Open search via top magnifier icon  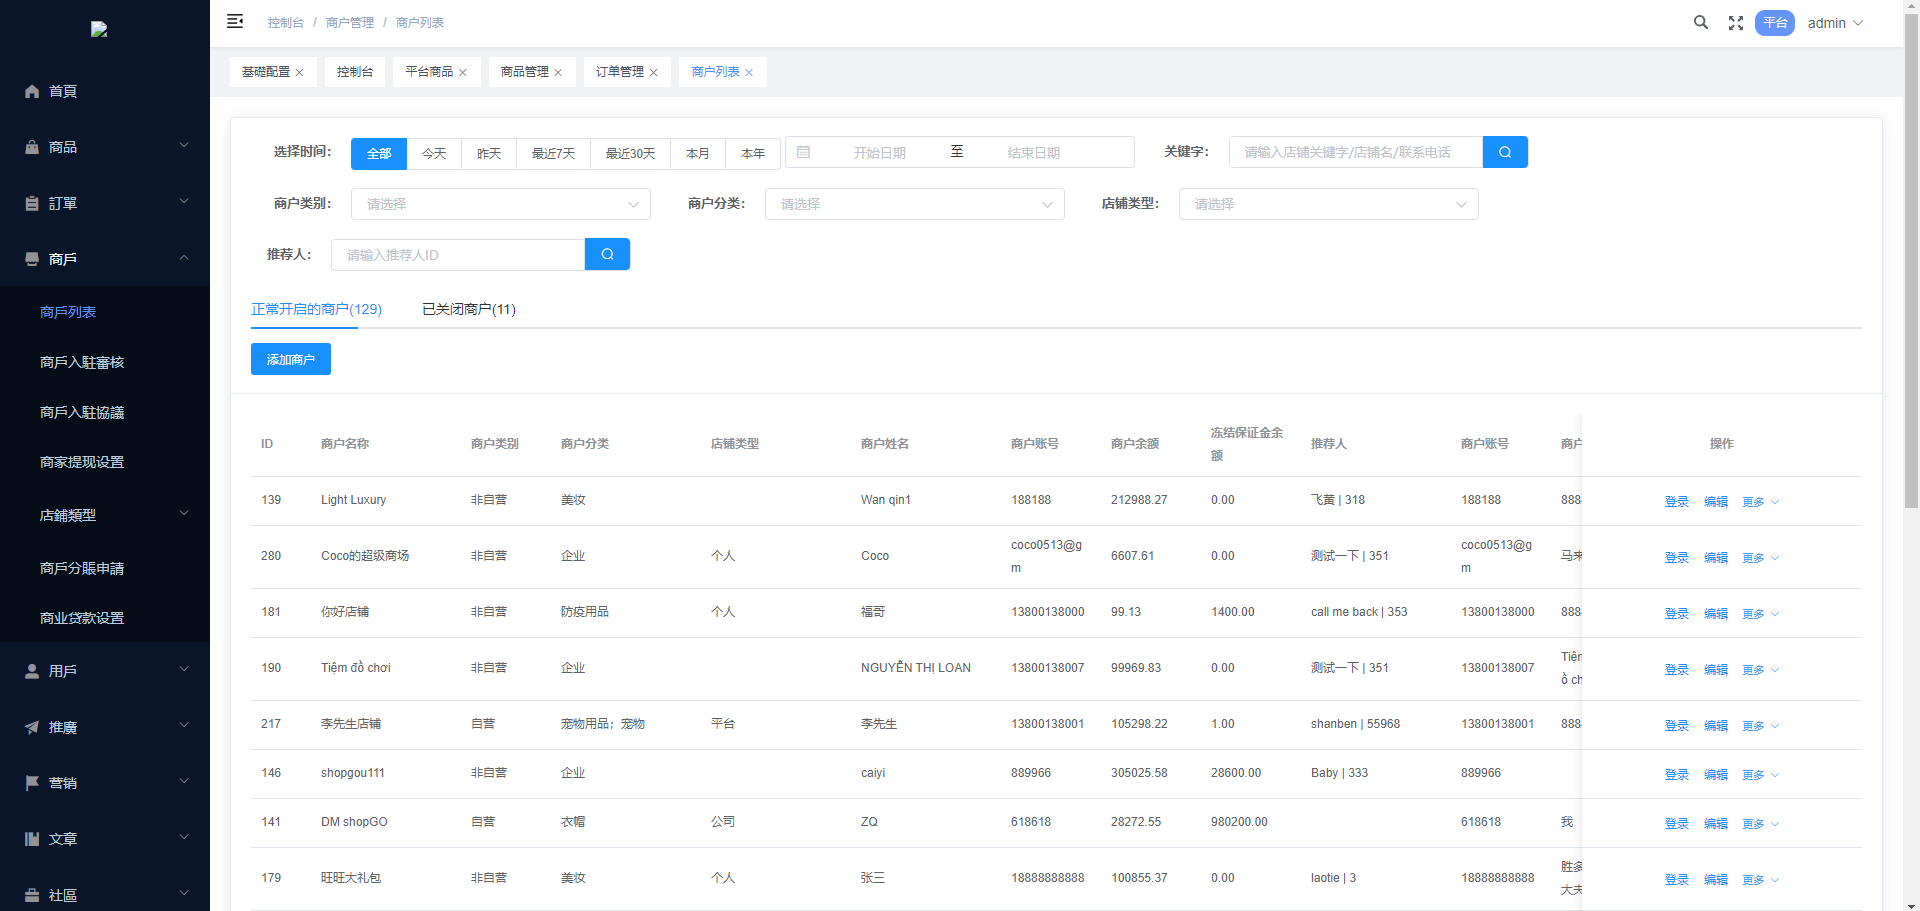(x=1700, y=22)
